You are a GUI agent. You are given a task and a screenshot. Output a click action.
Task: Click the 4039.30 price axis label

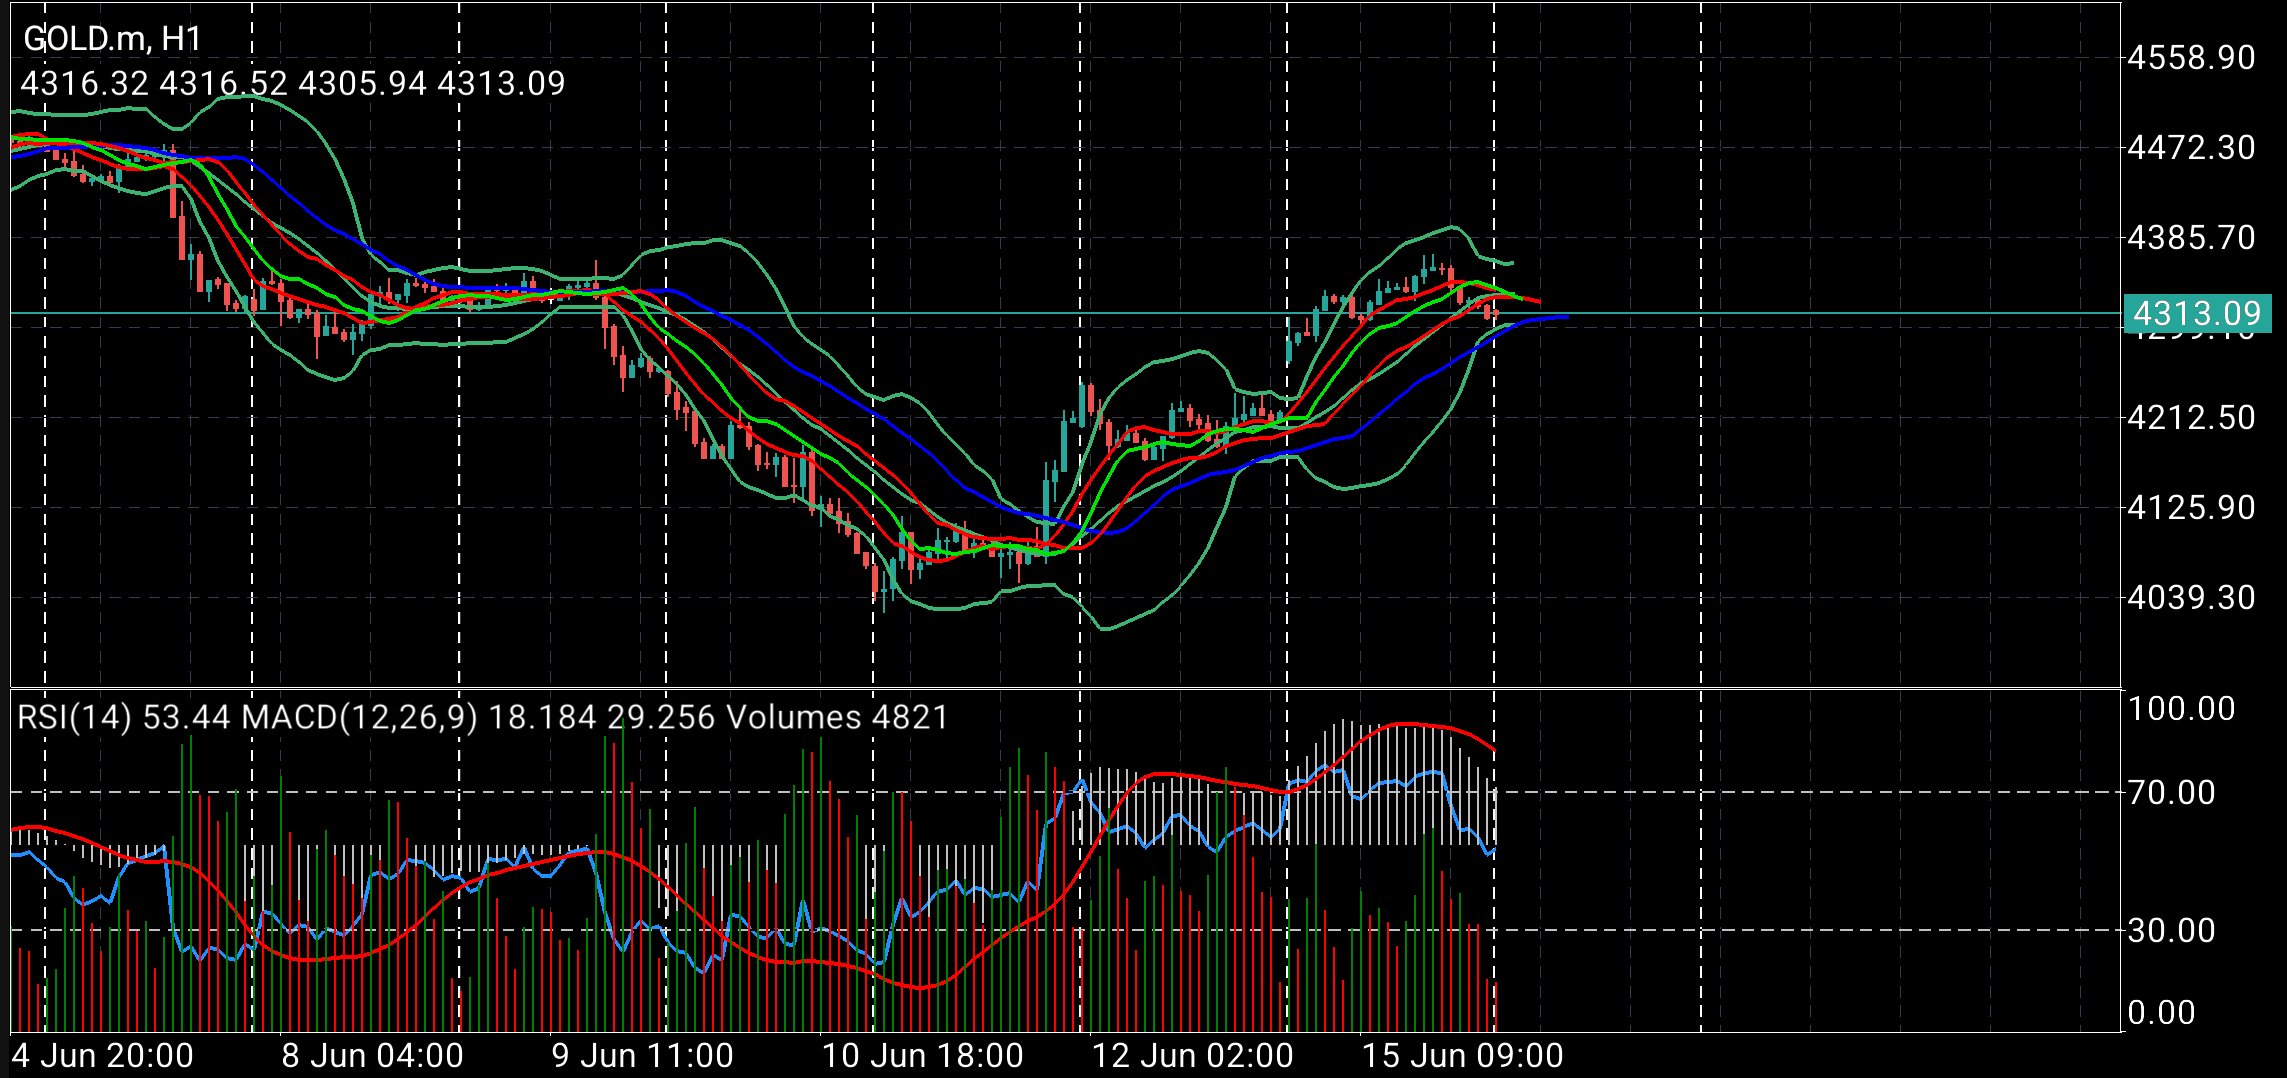(2191, 597)
